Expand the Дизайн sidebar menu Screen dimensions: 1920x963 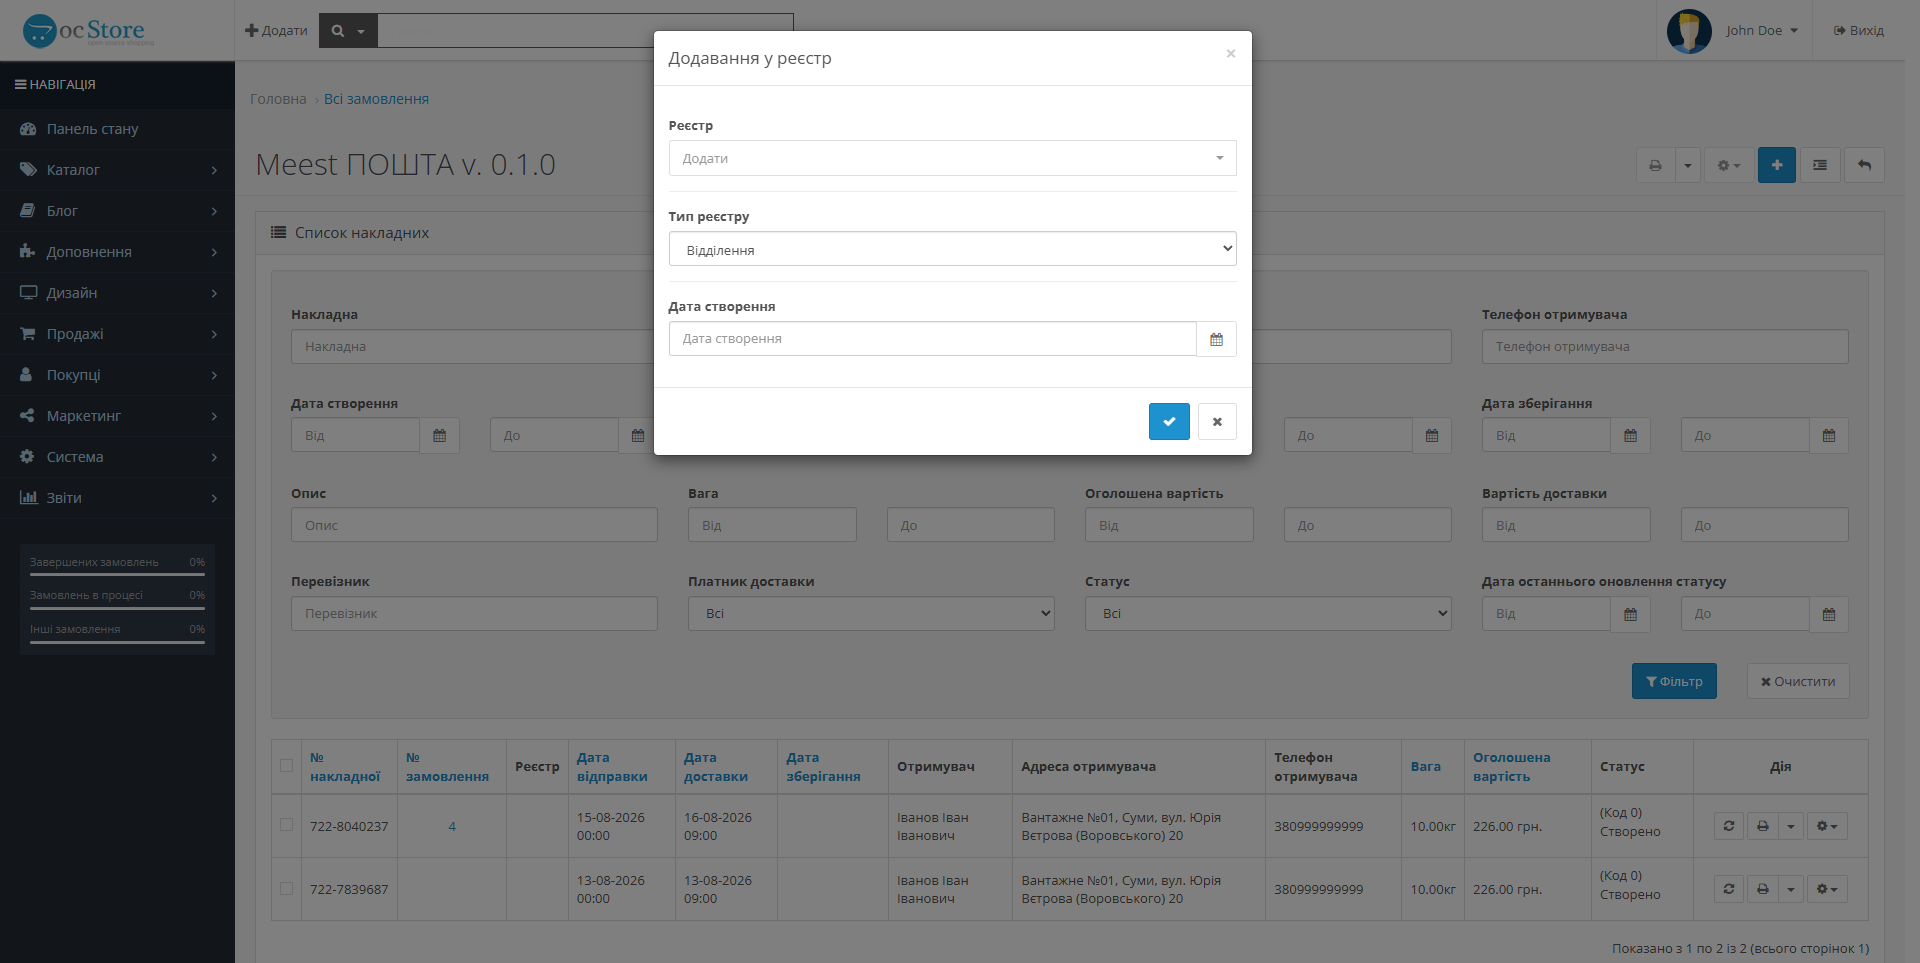(x=117, y=293)
